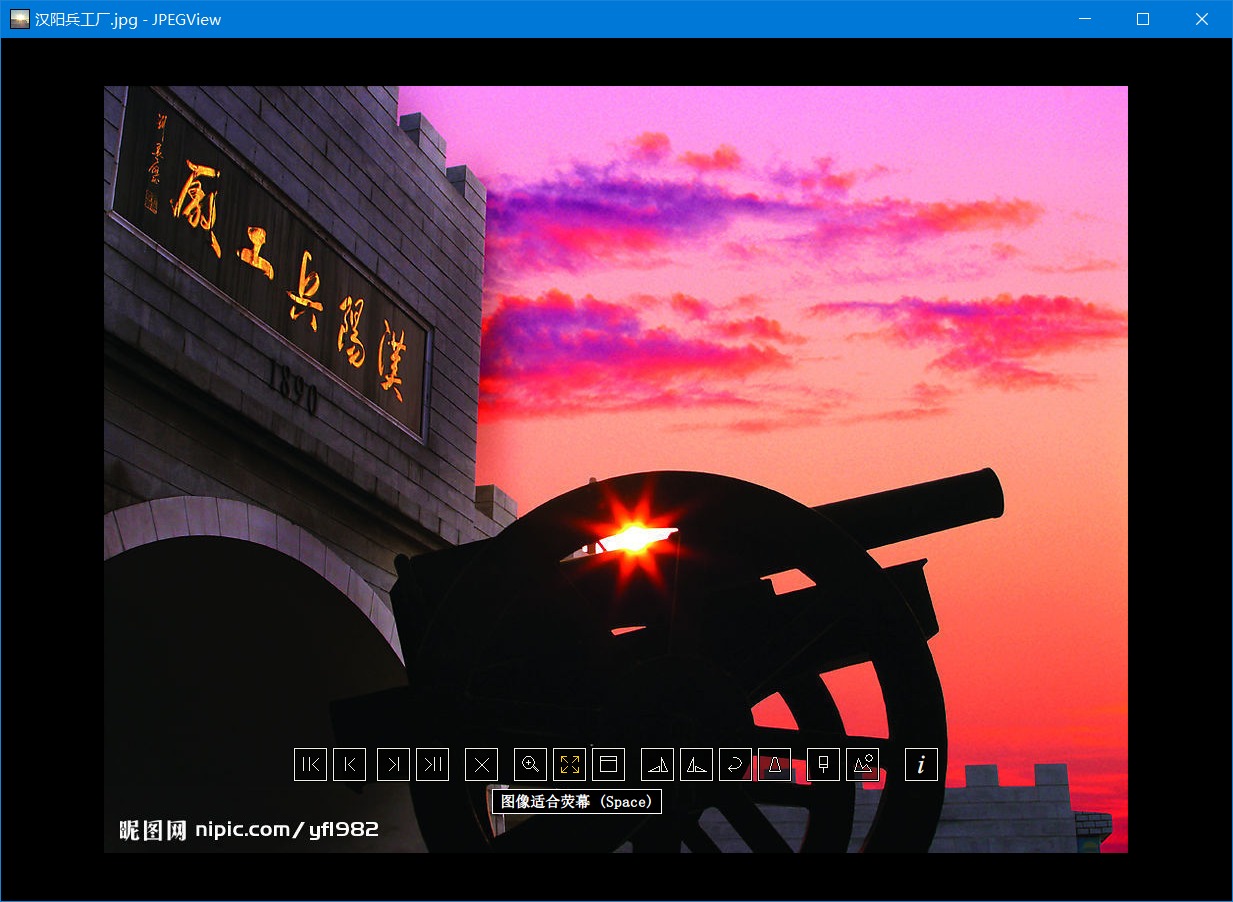
Task: Jump to the last image
Action: (432, 765)
